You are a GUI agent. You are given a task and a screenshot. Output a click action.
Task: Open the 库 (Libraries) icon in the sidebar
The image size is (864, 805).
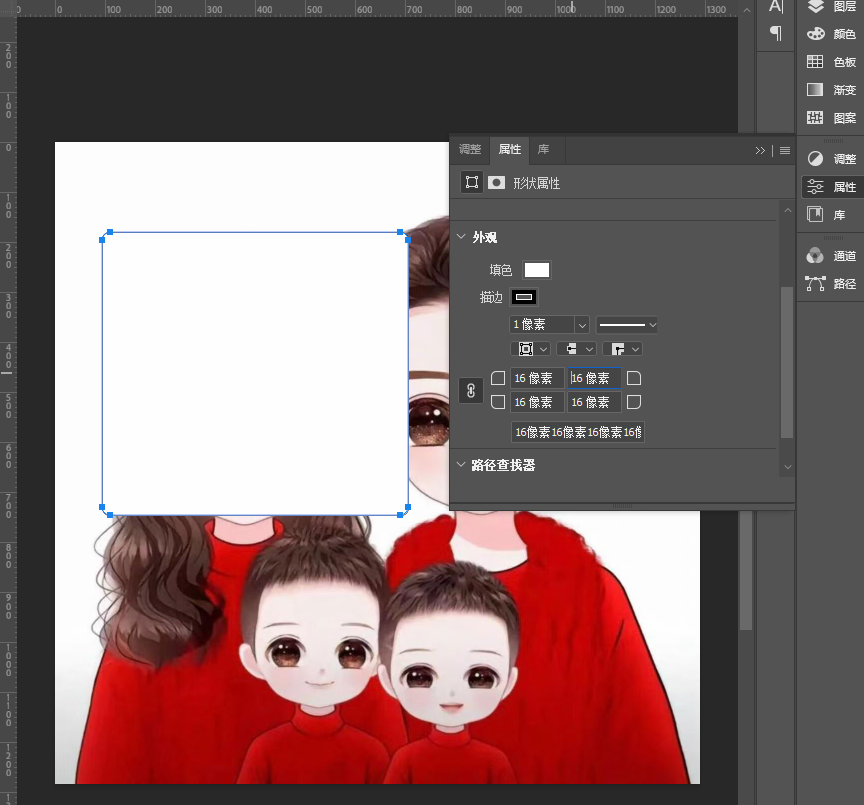(x=815, y=214)
